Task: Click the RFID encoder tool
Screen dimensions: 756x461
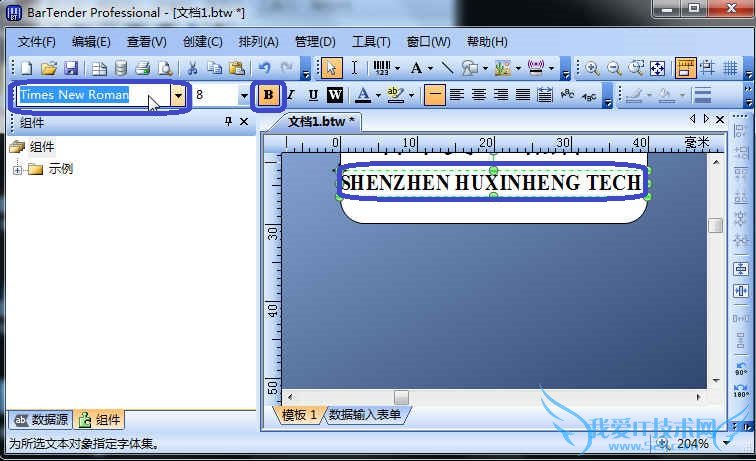Action: point(536,68)
